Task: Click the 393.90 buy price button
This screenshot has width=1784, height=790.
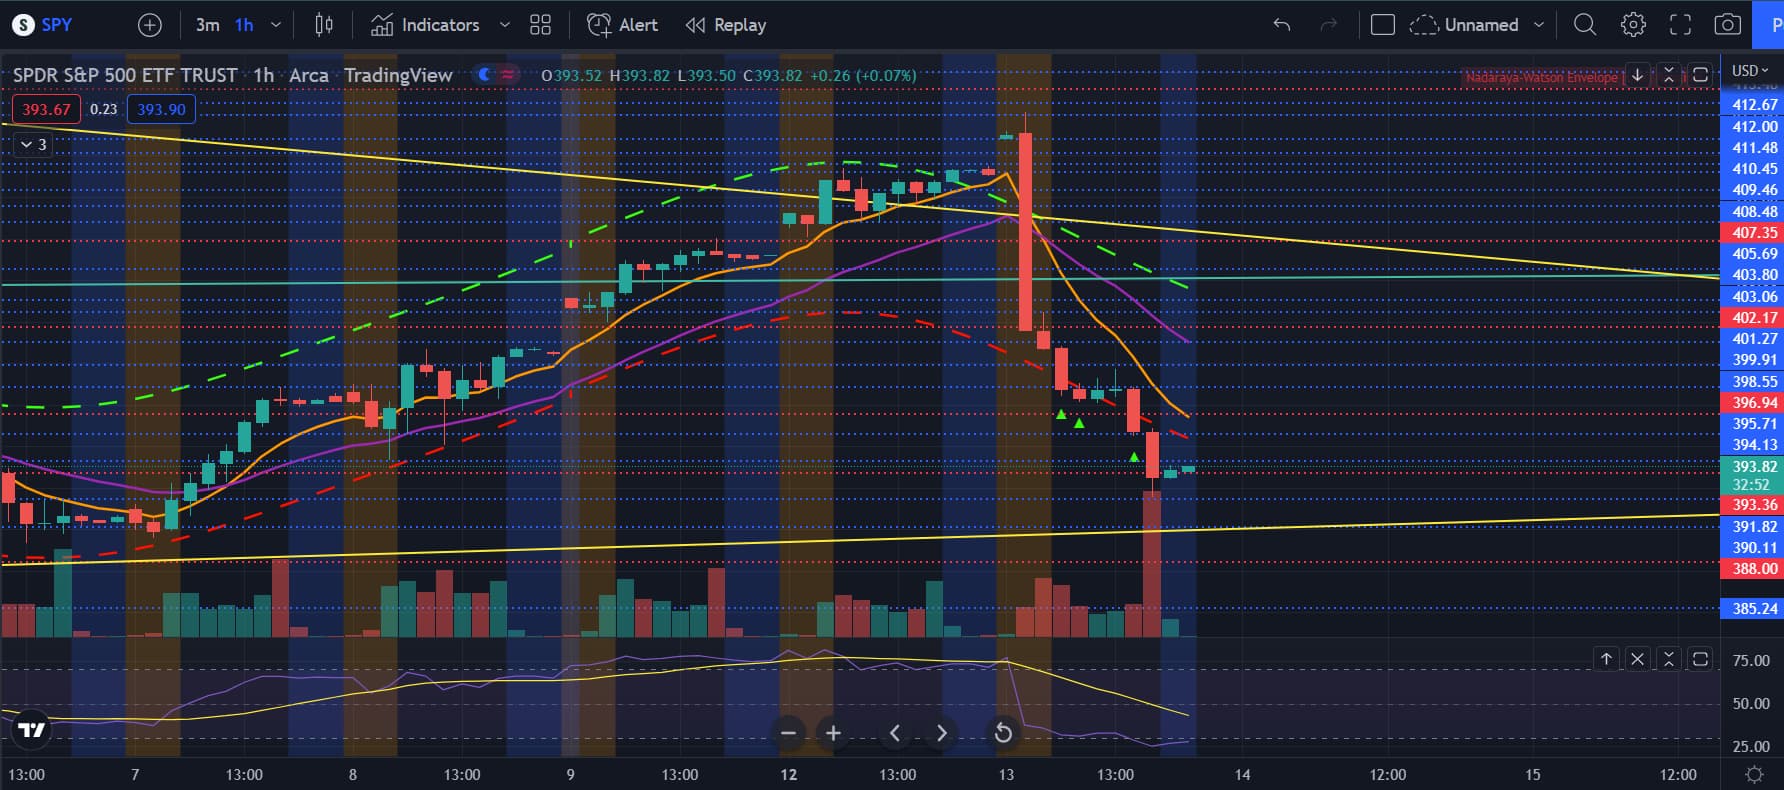Action: pyautogui.click(x=161, y=109)
